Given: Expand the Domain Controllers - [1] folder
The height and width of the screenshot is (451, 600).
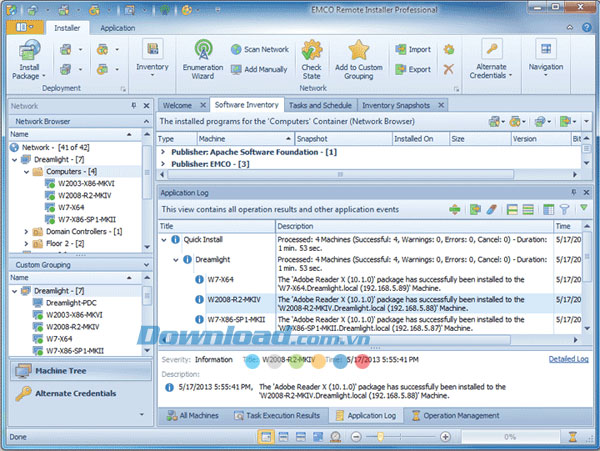Looking at the screenshot, I should tap(26, 231).
